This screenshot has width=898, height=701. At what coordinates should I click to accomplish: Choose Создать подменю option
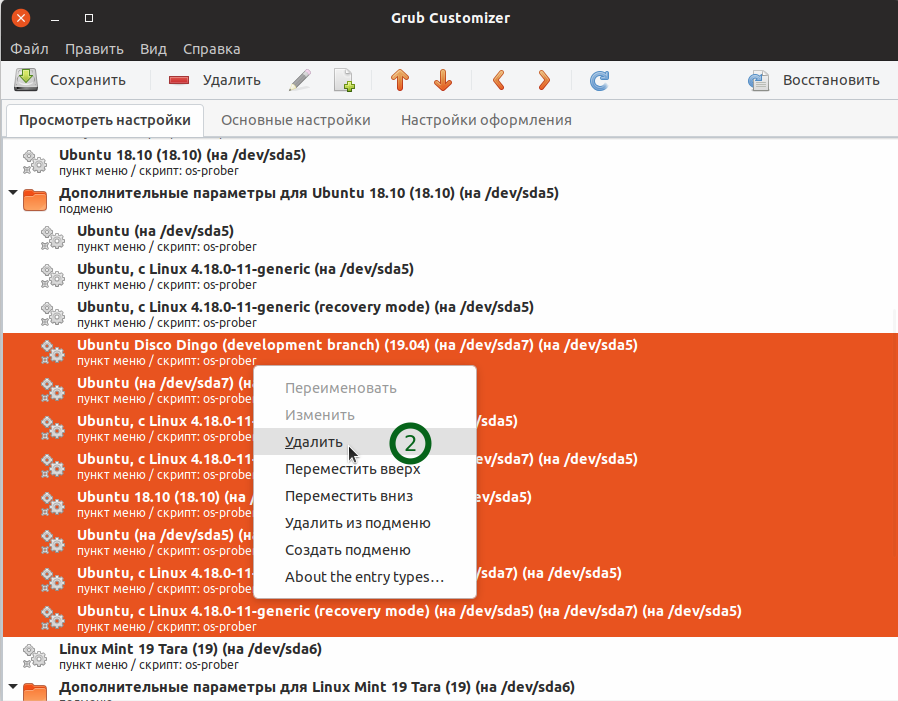coord(365,550)
